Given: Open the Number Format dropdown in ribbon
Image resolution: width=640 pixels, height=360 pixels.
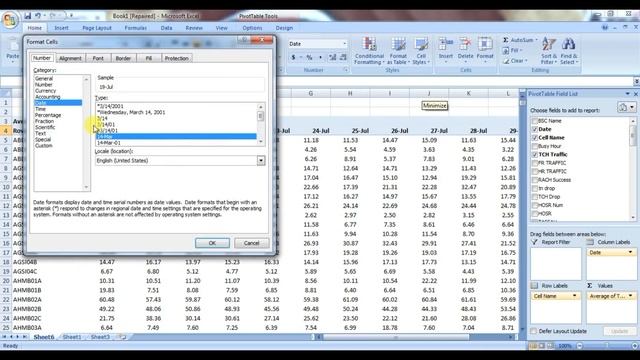Looking at the screenshot, I should pyautogui.click(x=344, y=44).
